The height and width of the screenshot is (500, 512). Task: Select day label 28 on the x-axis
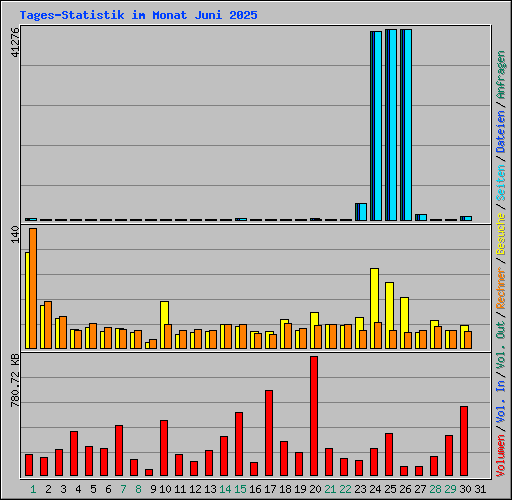pos(435,489)
